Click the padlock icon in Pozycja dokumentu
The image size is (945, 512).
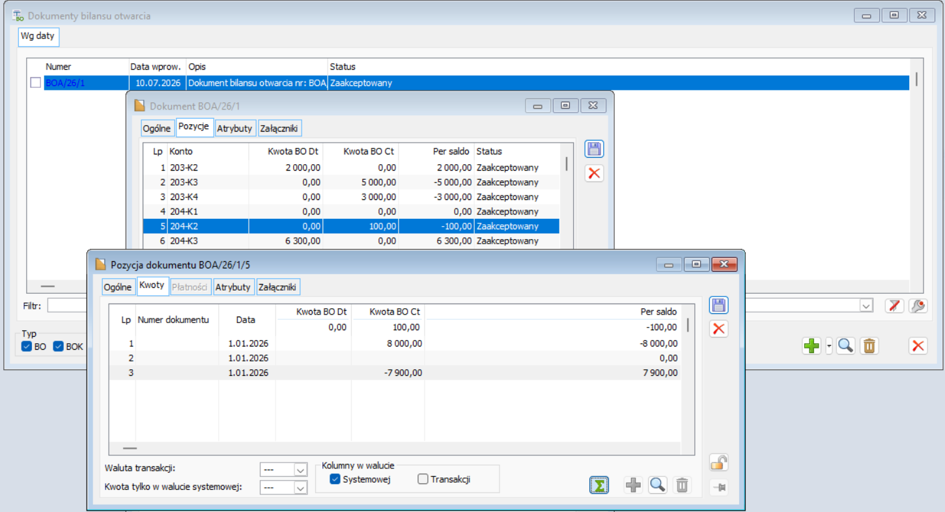(x=718, y=463)
